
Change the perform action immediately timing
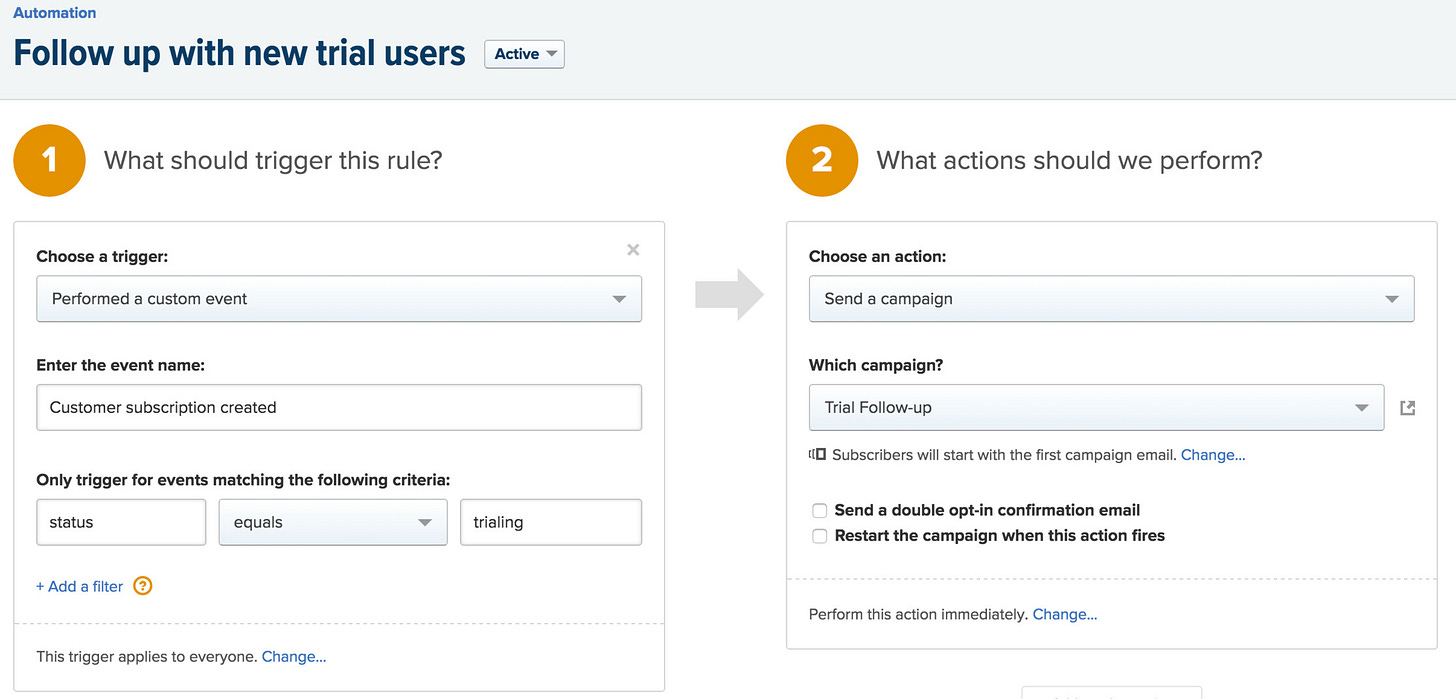click(1065, 614)
